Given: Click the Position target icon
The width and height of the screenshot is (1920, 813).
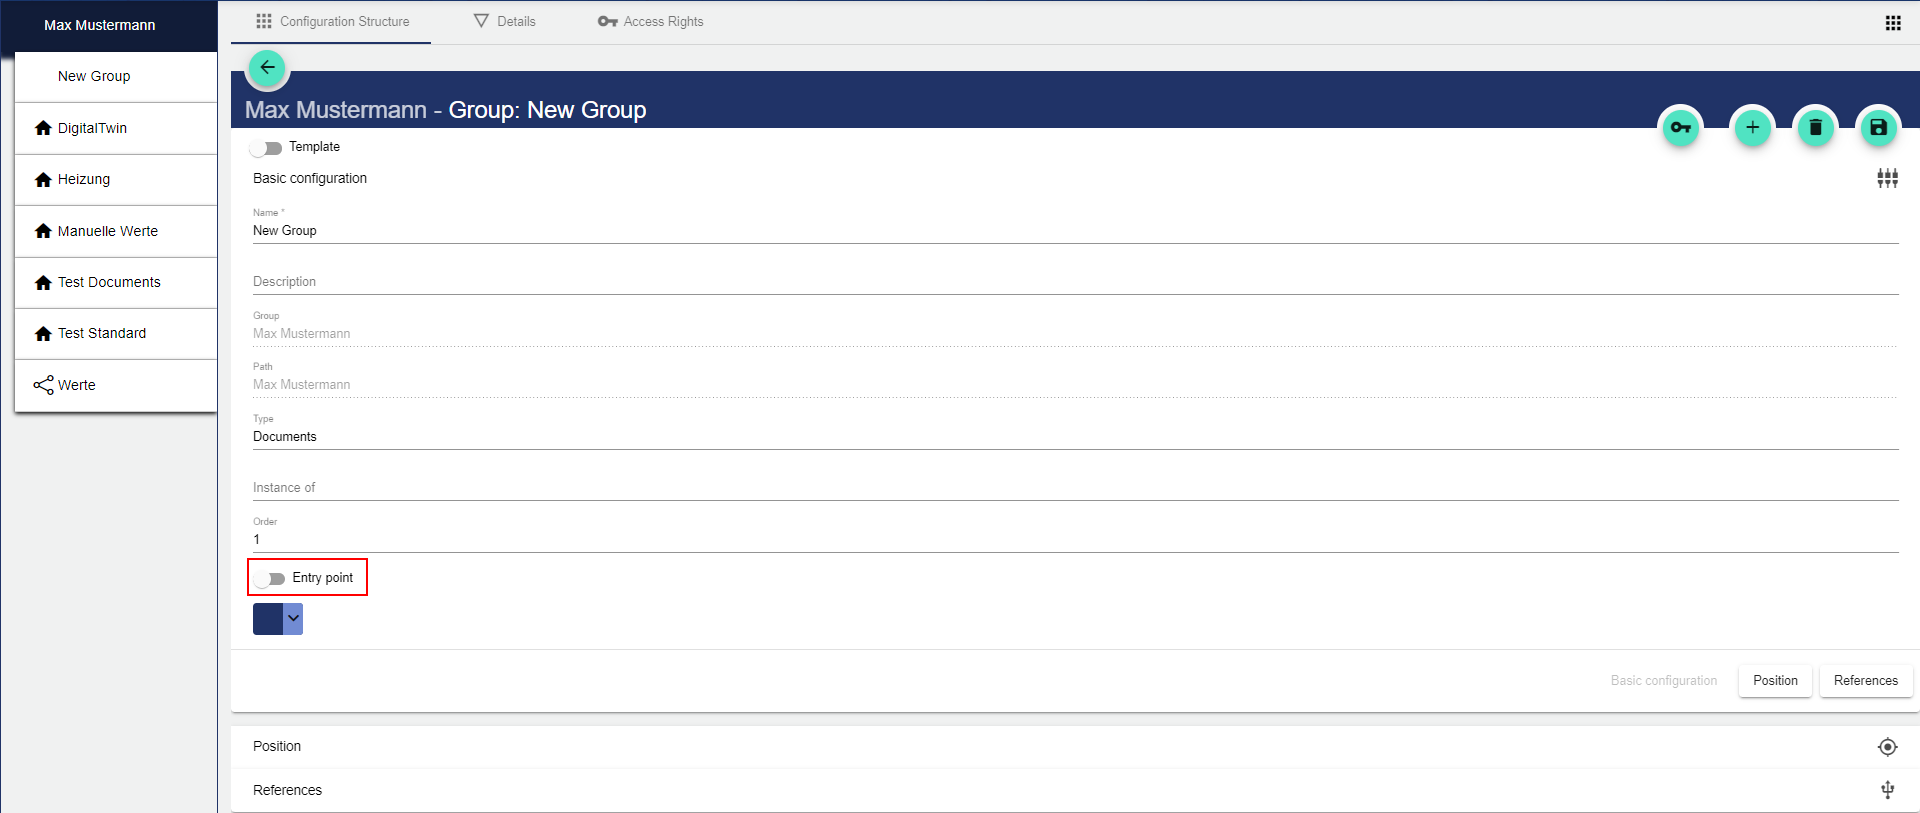Looking at the screenshot, I should pyautogui.click(x=1887, y=747).
